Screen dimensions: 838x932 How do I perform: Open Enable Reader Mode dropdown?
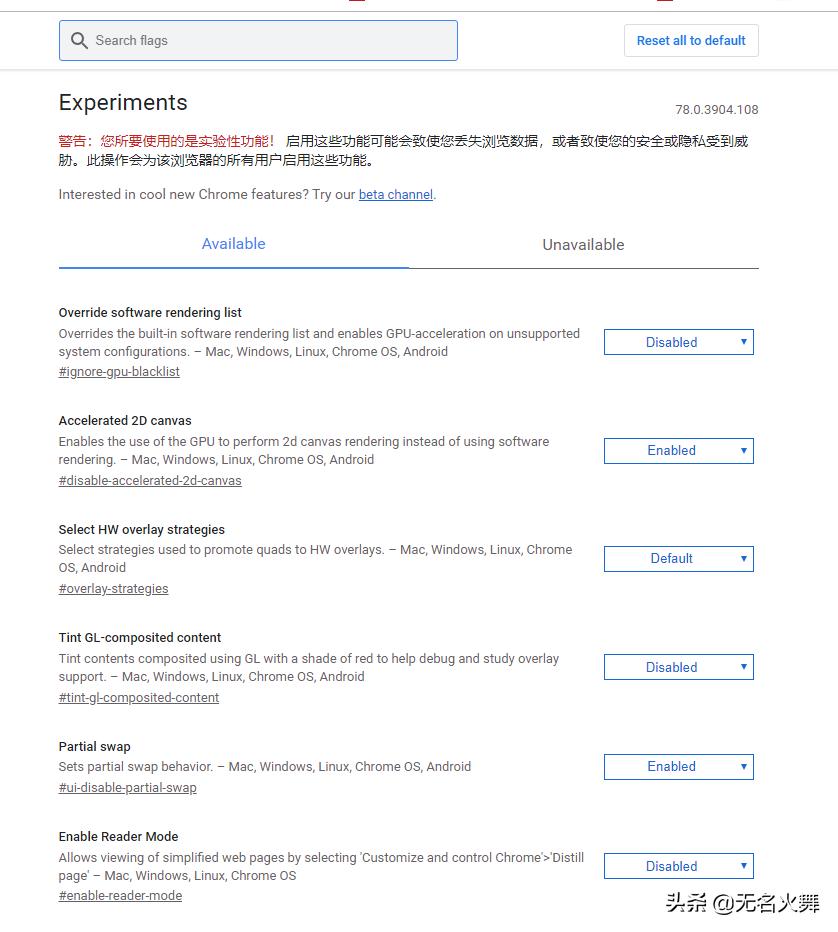click(x=678, y=866)
